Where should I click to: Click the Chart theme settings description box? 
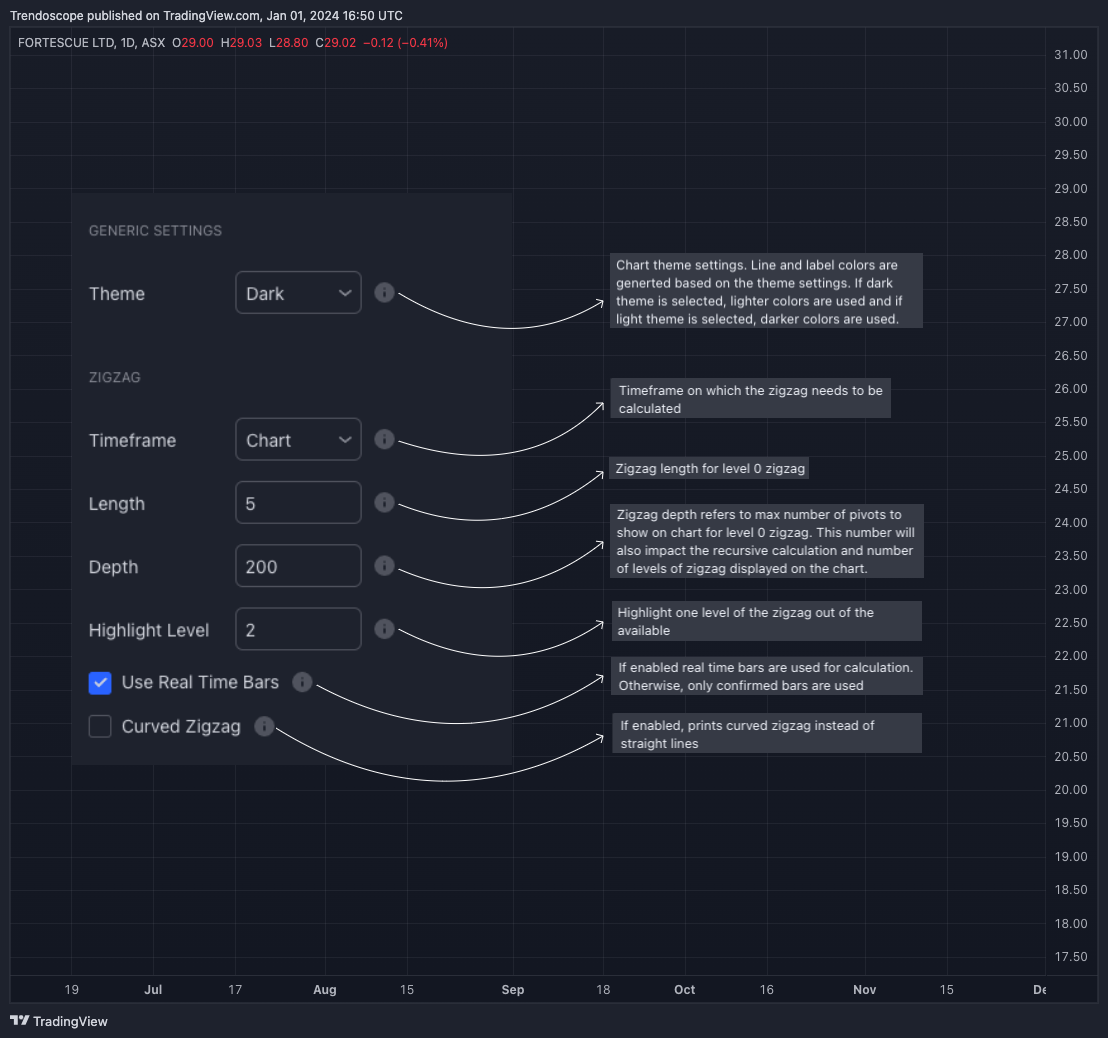[x=766, y=291]
